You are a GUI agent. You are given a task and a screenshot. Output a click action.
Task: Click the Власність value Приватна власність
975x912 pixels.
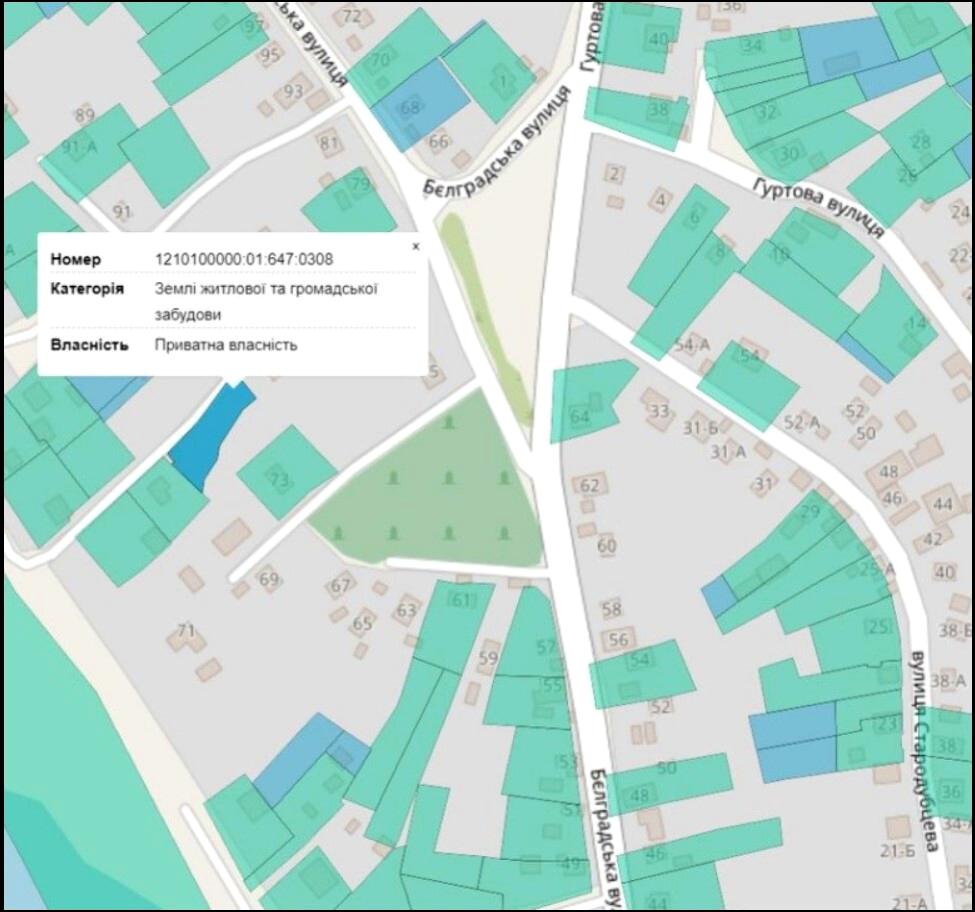(x=226, y=345)
